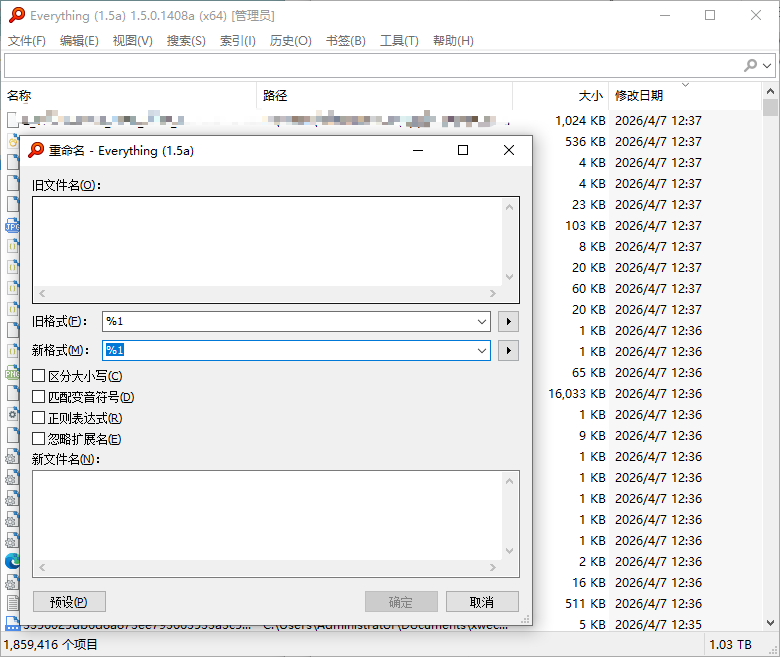Open the 索引(I) menu
The height and width of the screenshot is (657, 780).
coord(238,41)
